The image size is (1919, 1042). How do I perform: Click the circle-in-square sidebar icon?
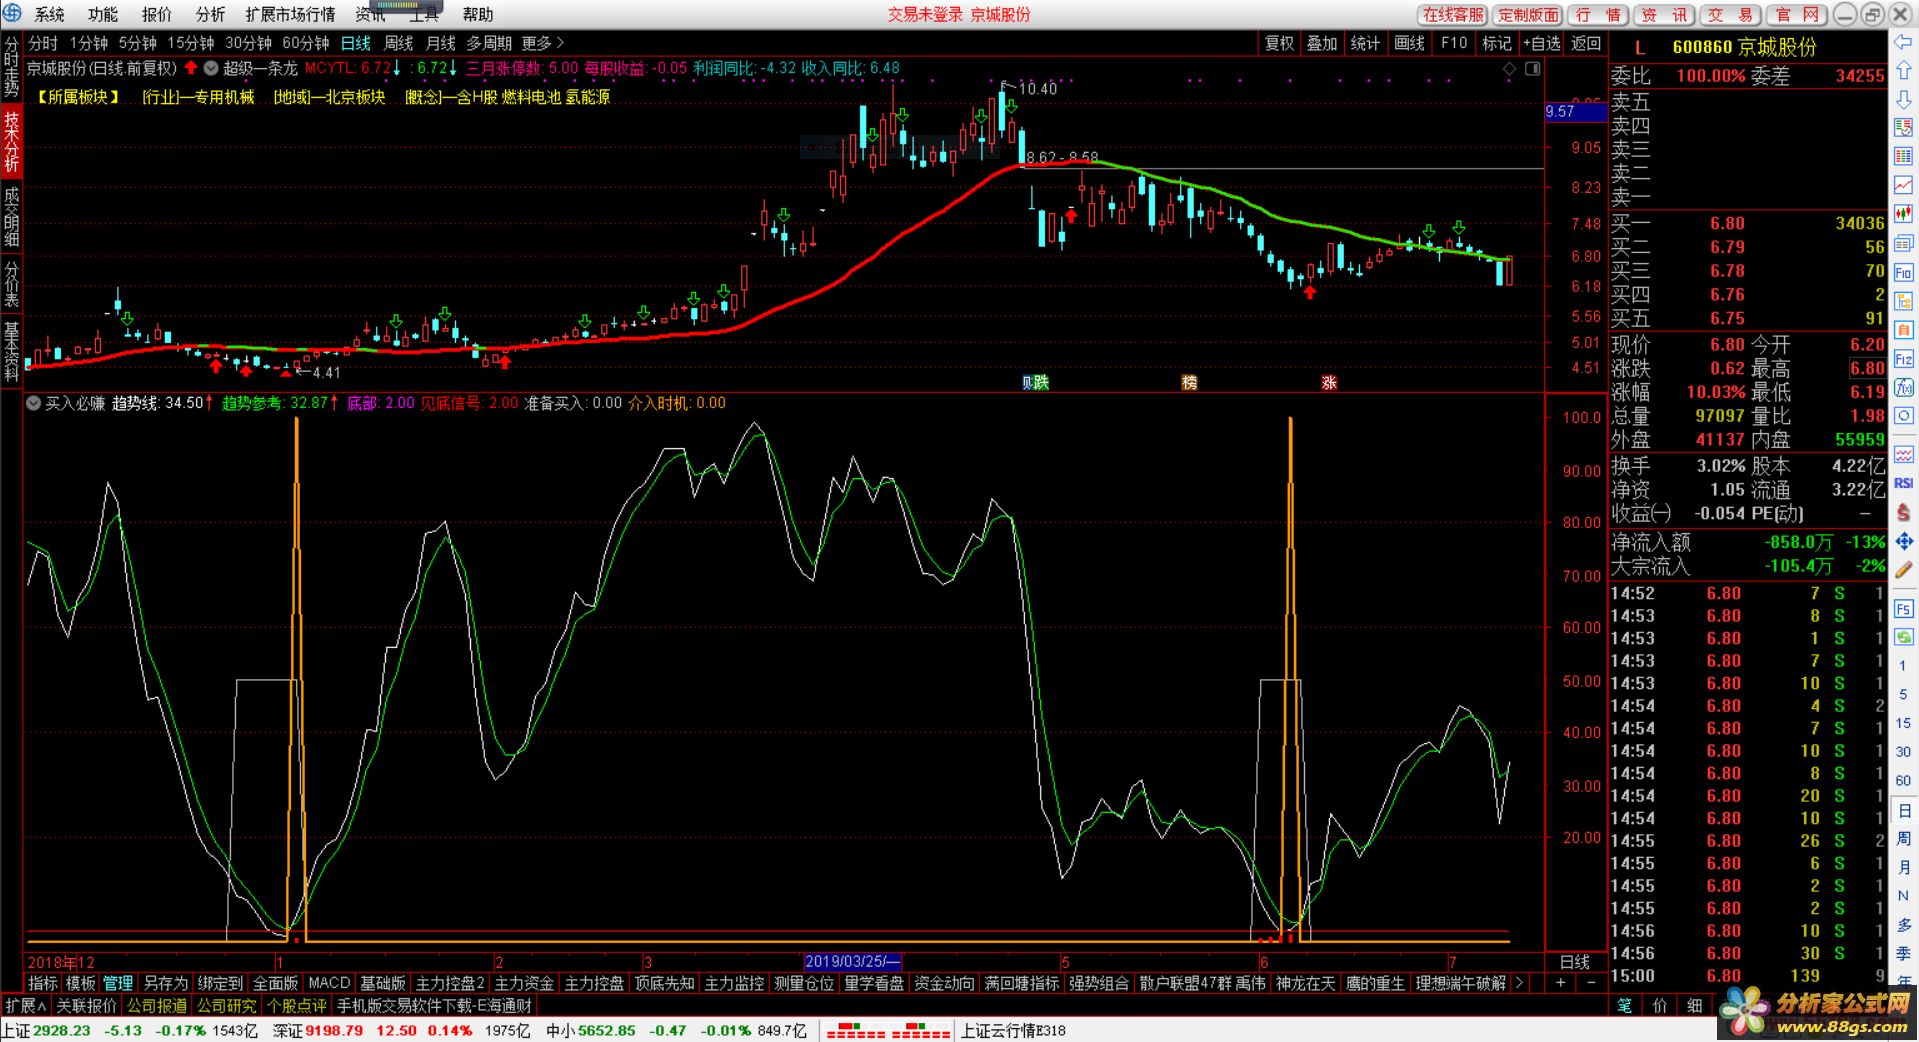coord(1903,416)
